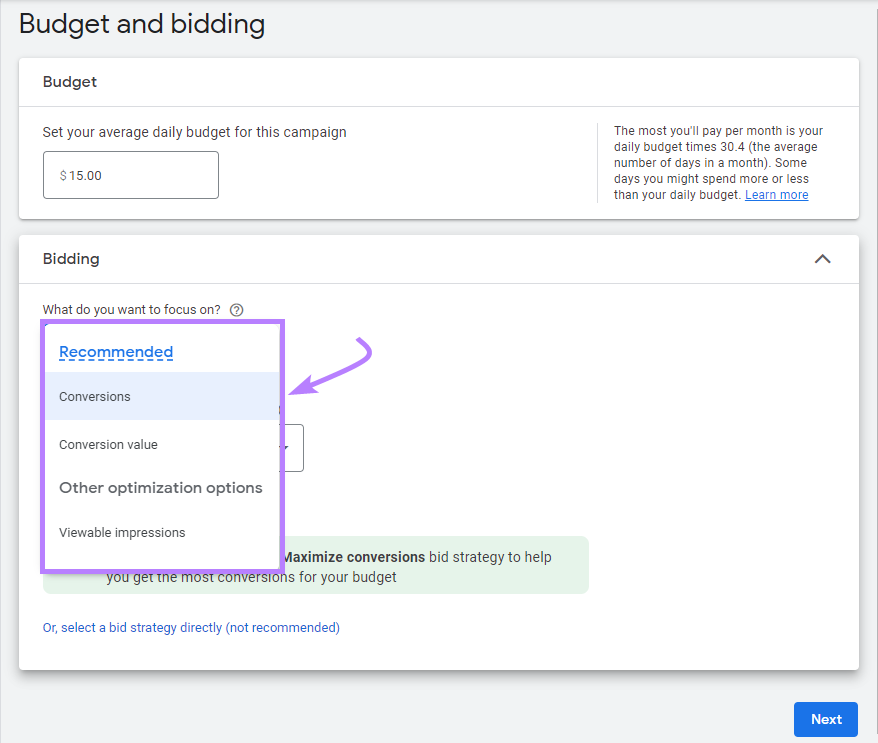Pick Viewable impressions optimization option
The image size is (878, 743).
point(162,532)
